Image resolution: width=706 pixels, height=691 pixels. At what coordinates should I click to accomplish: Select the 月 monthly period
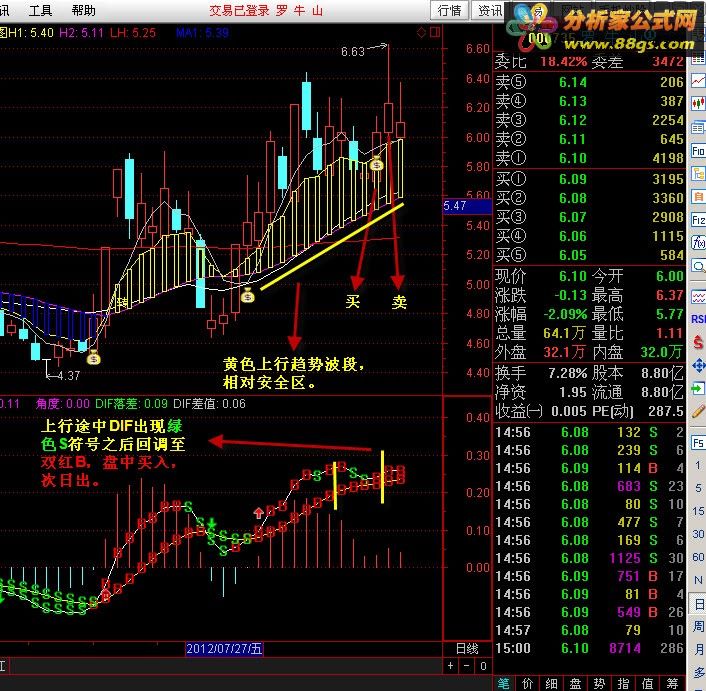[x=698, y=649]
